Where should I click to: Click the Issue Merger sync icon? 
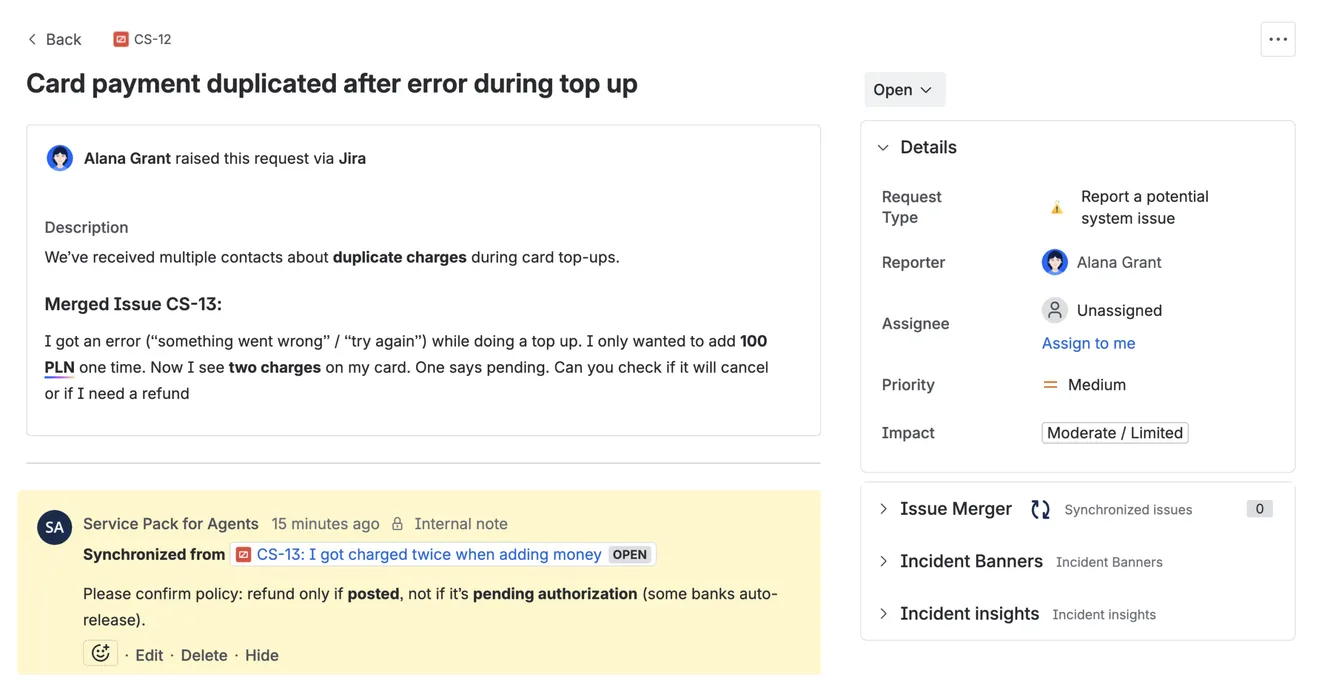pyautogui.click(x=1040, y=509)
